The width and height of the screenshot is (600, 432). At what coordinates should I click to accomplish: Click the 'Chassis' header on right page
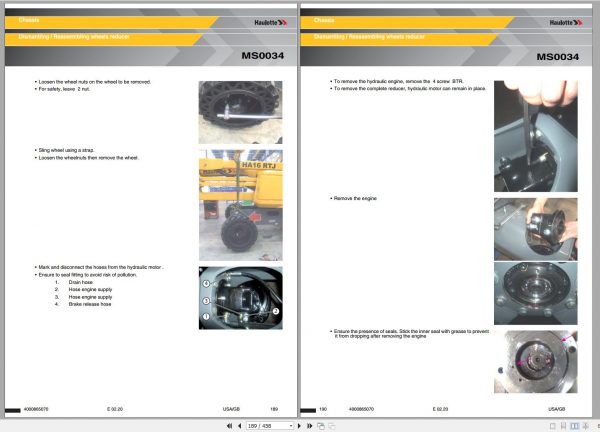coord(324,20)
